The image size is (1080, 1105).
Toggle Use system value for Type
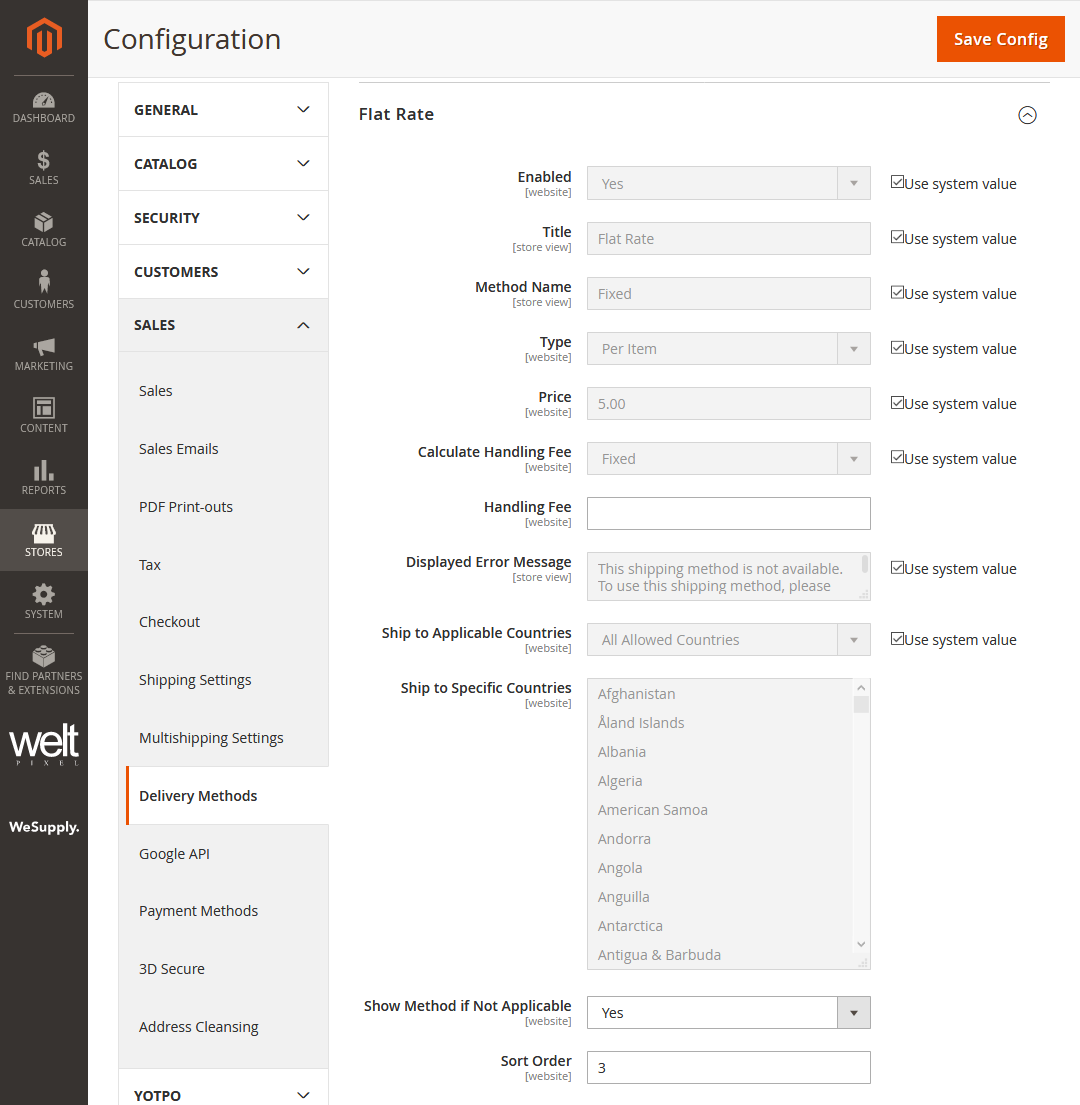tap(897, 347)
